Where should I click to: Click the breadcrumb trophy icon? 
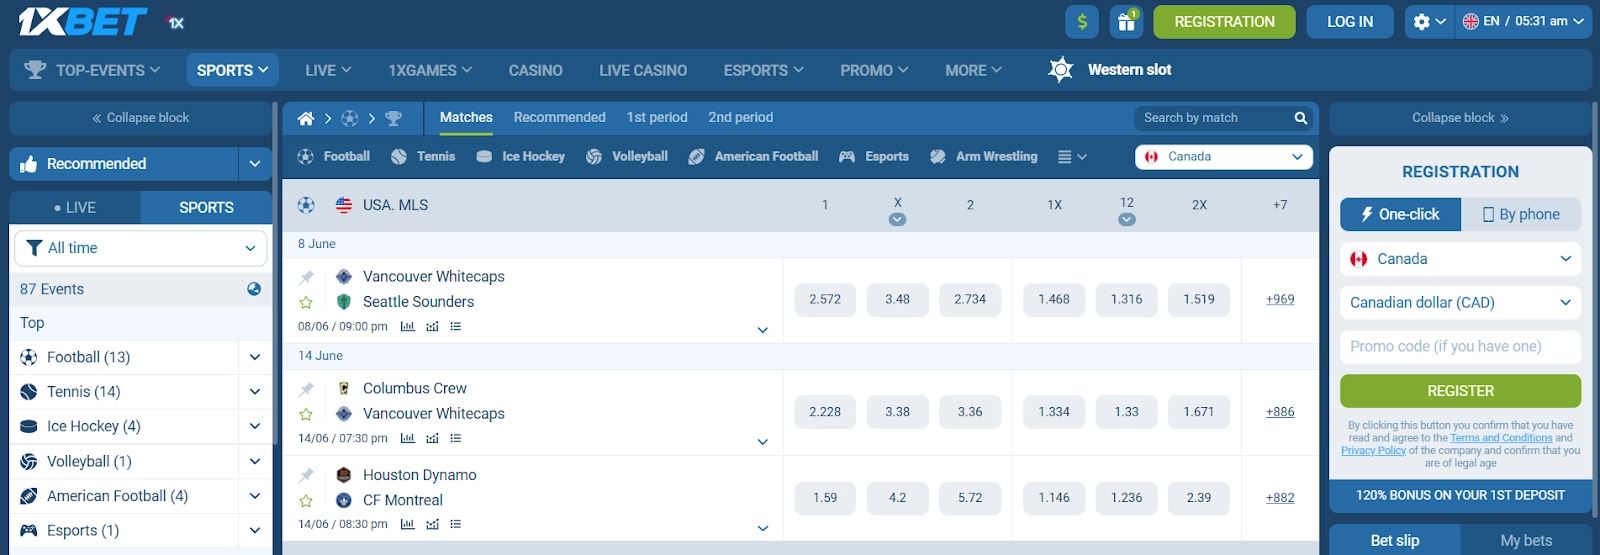pyautogui.click(x=393, y=118)
